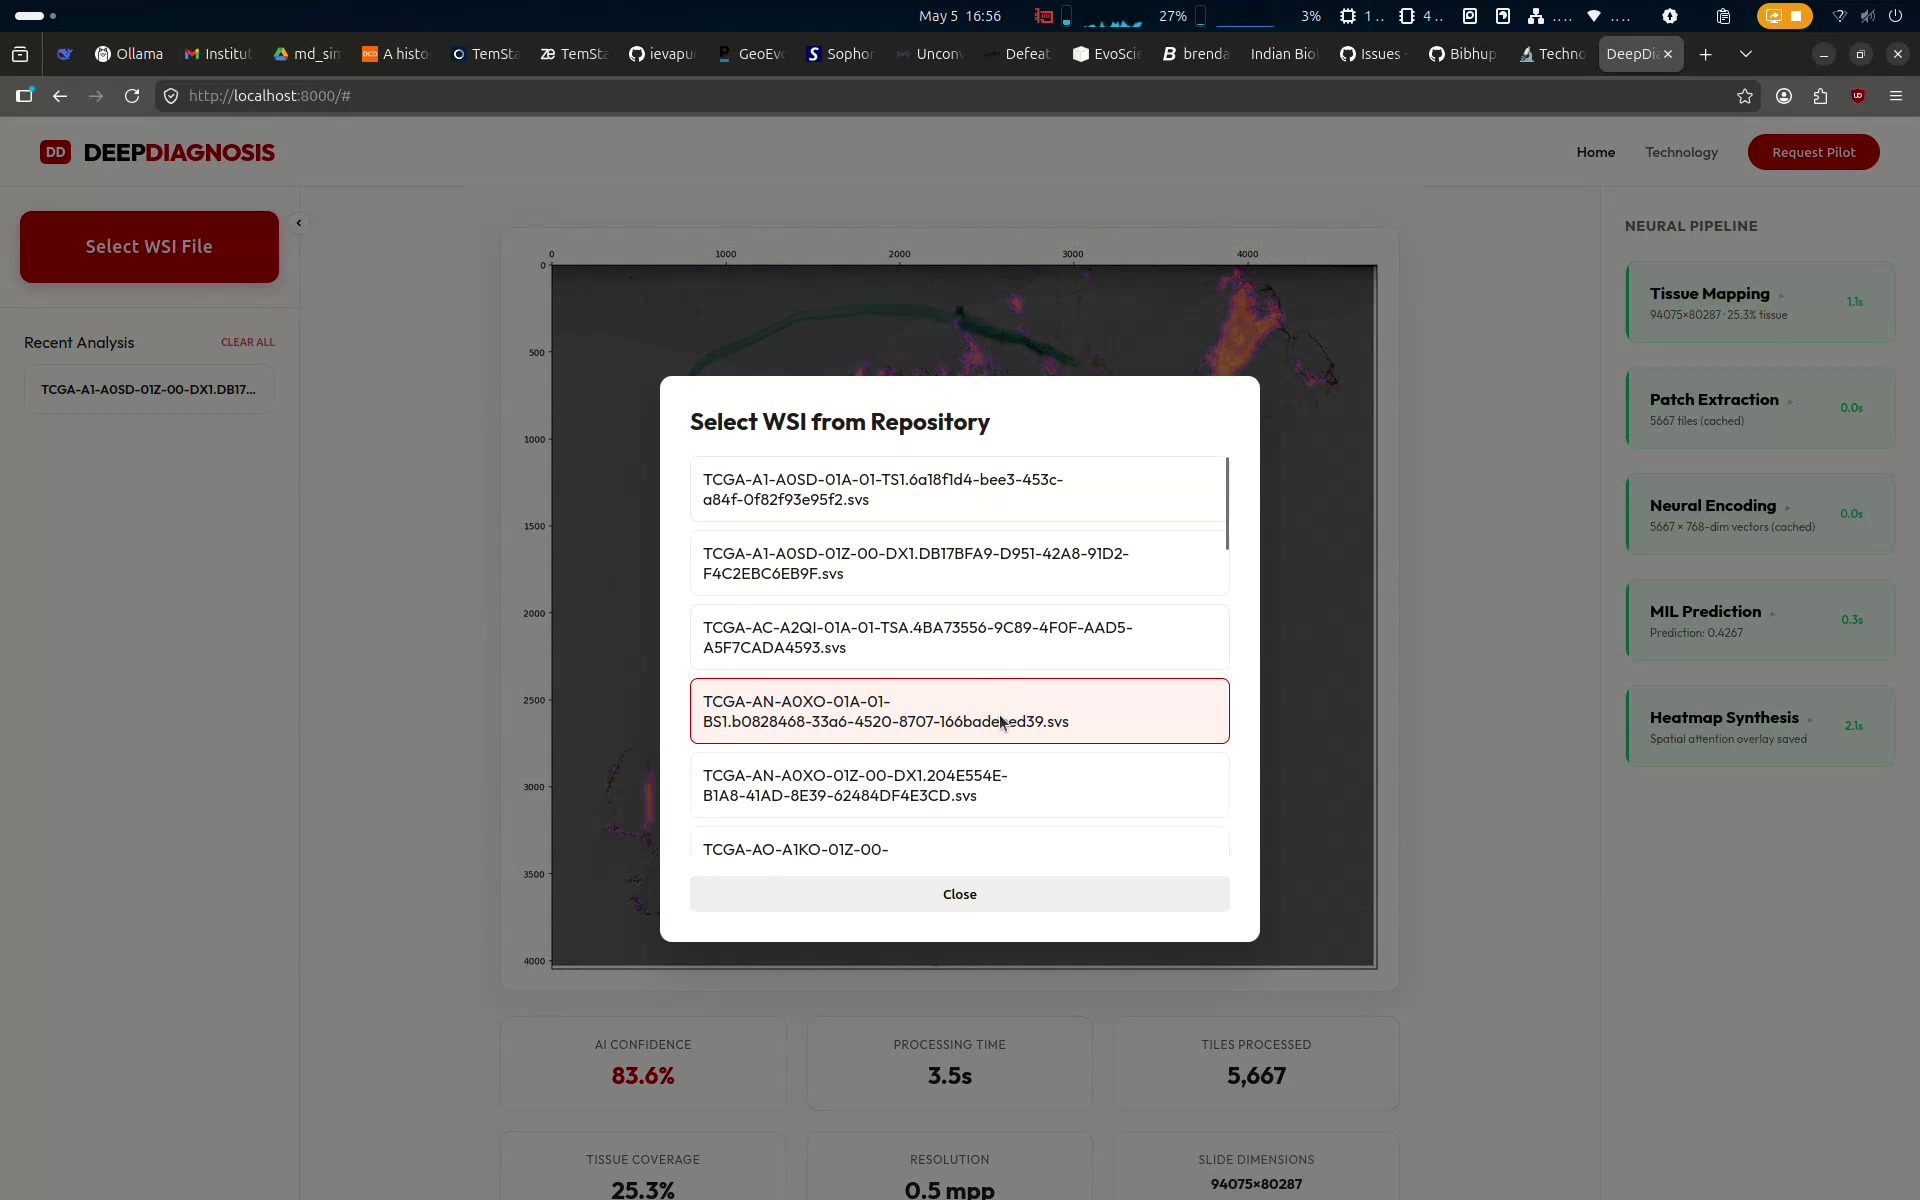Image resolution: width=1920 pixels, height=1200 pixels.
Task: Open the browser hamburger menu
Action: click(x=1896, y=96)
